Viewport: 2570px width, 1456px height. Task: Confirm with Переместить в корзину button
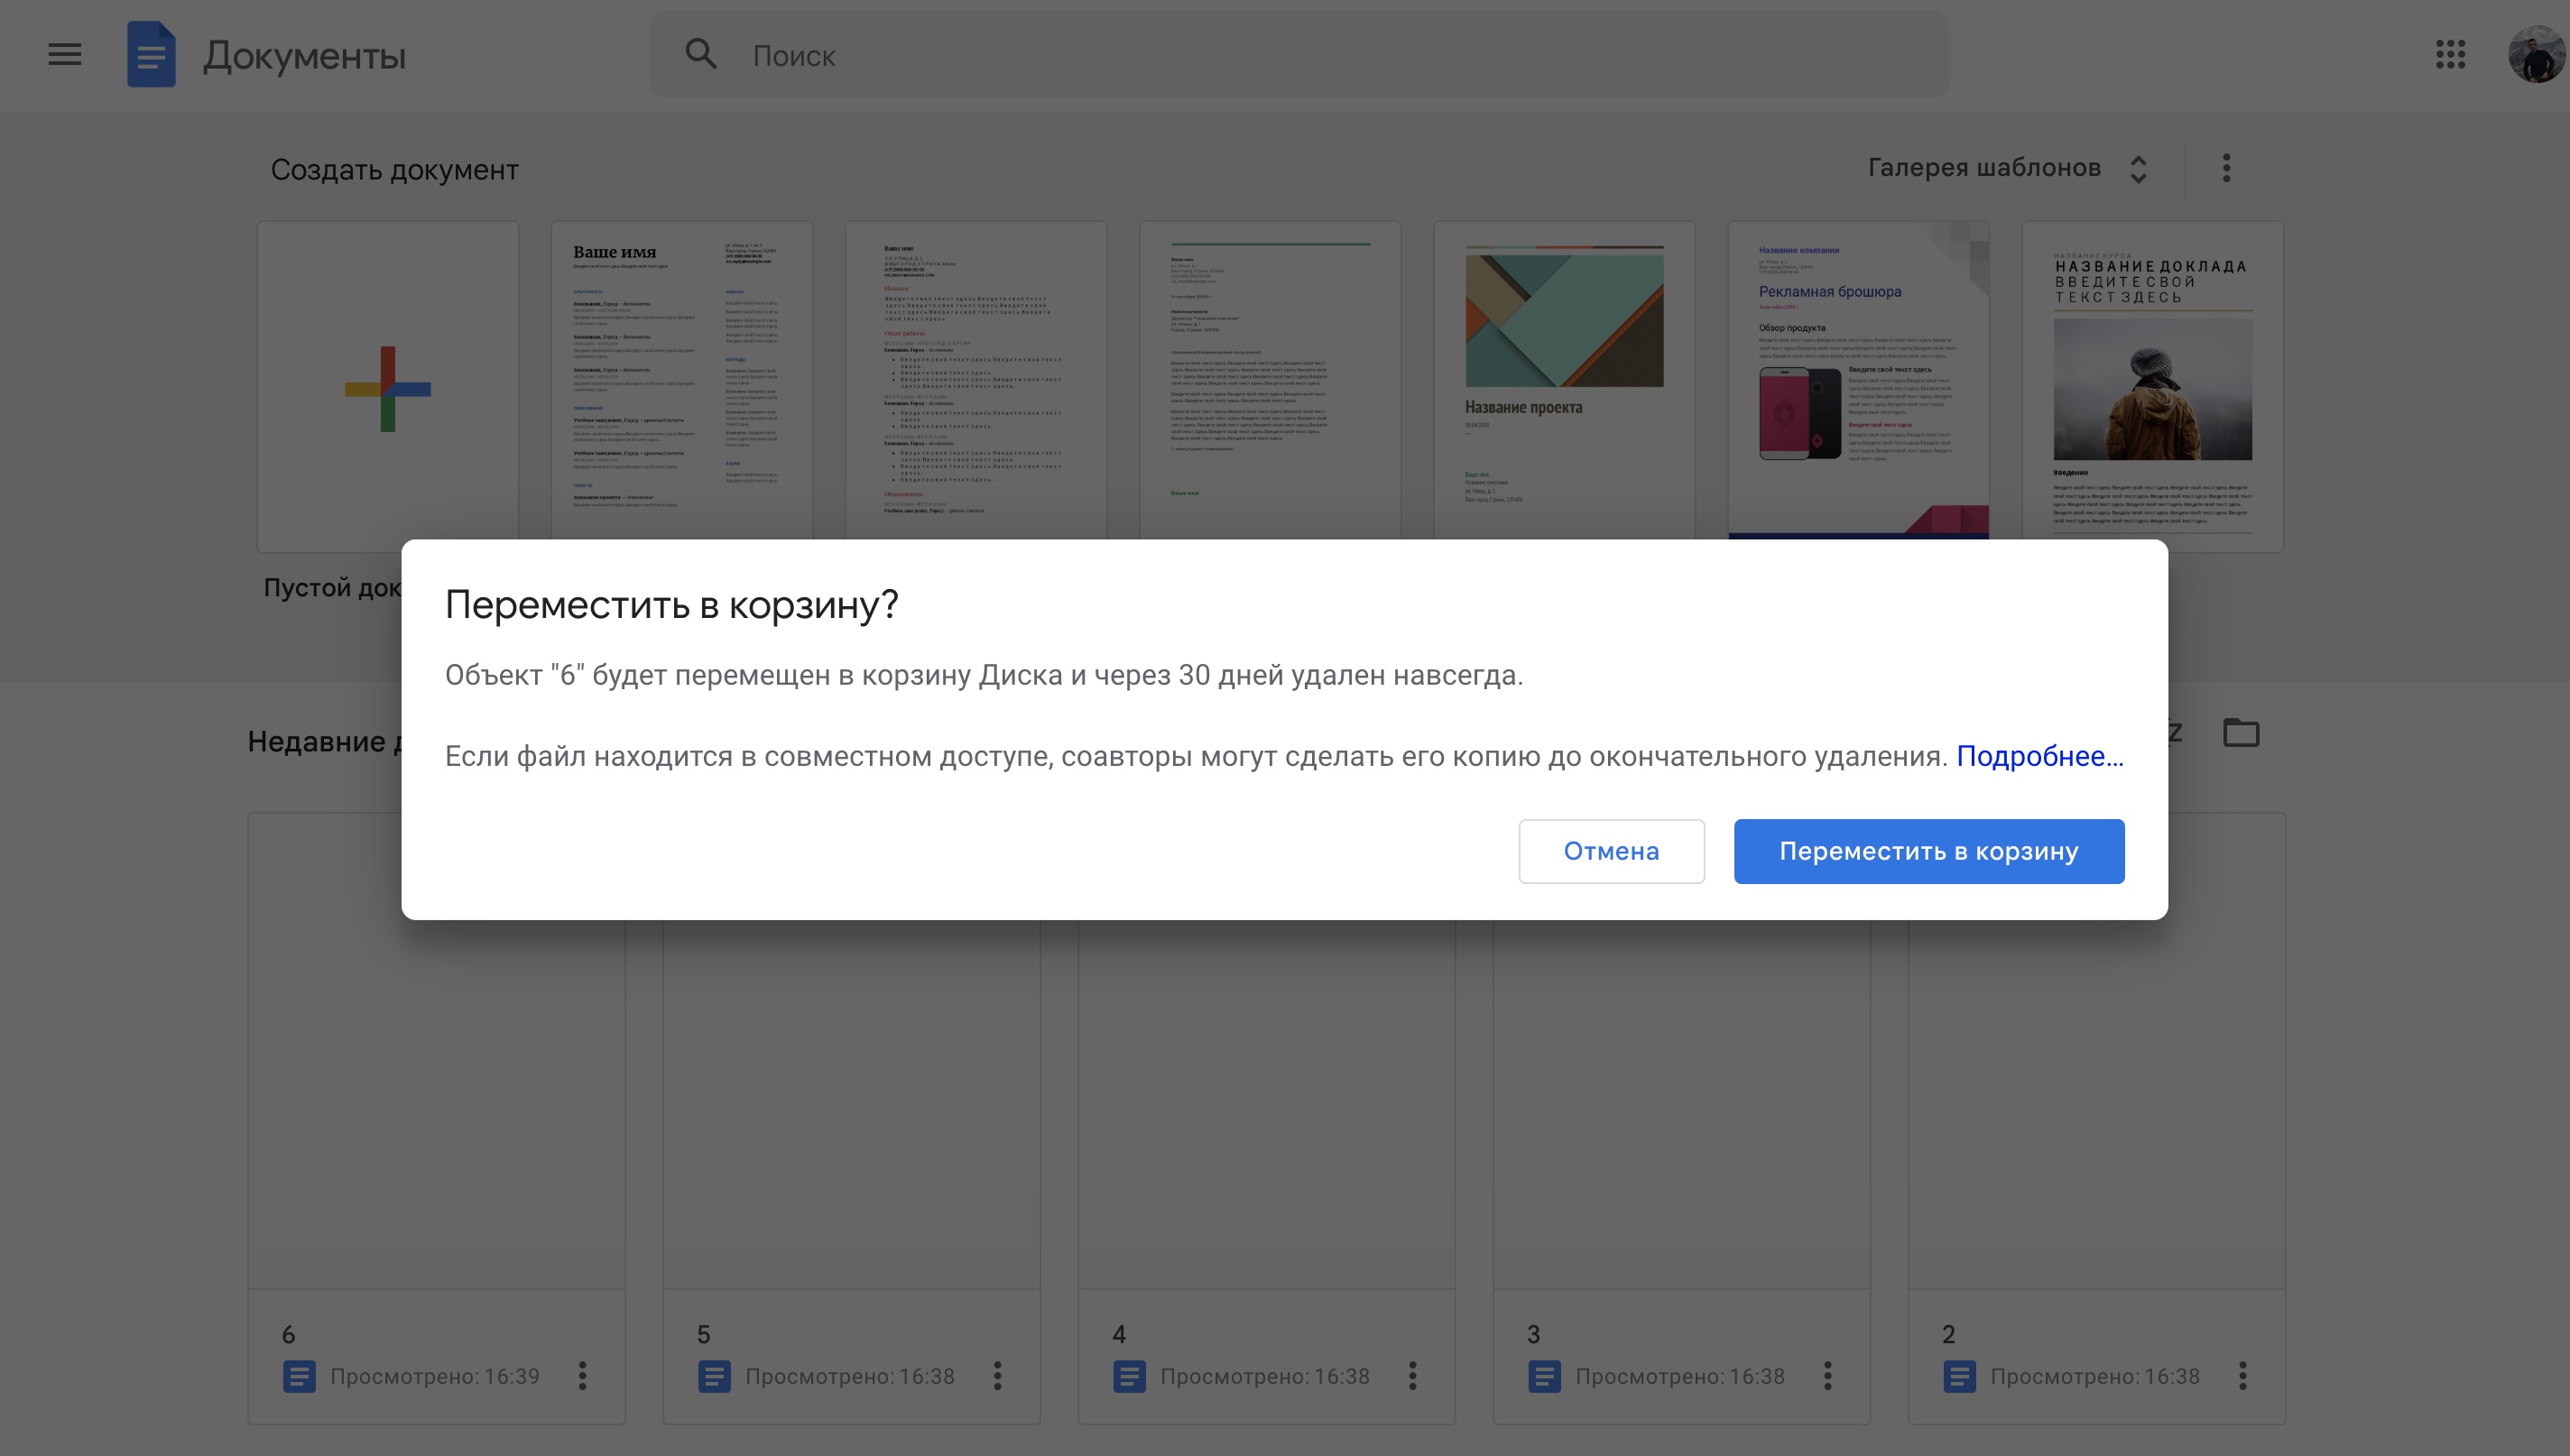click(1928, 851)
